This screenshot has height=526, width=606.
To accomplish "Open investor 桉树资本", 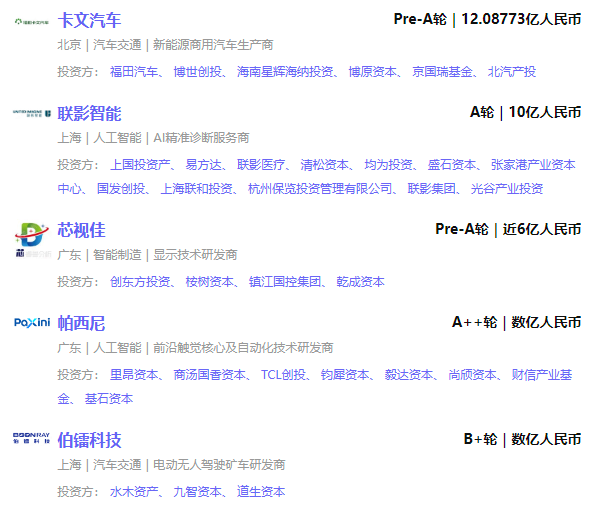I will pyautogui.click(x=210, y=282).
